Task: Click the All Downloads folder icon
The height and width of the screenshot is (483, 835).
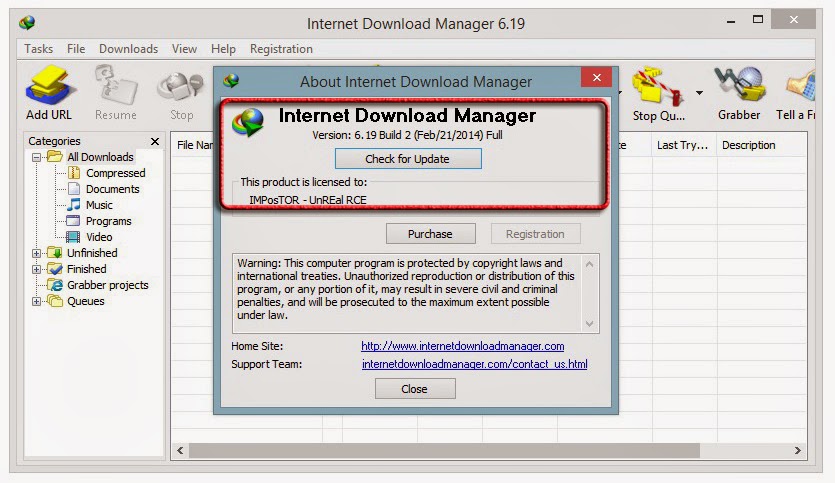Action: coord(55,157)
